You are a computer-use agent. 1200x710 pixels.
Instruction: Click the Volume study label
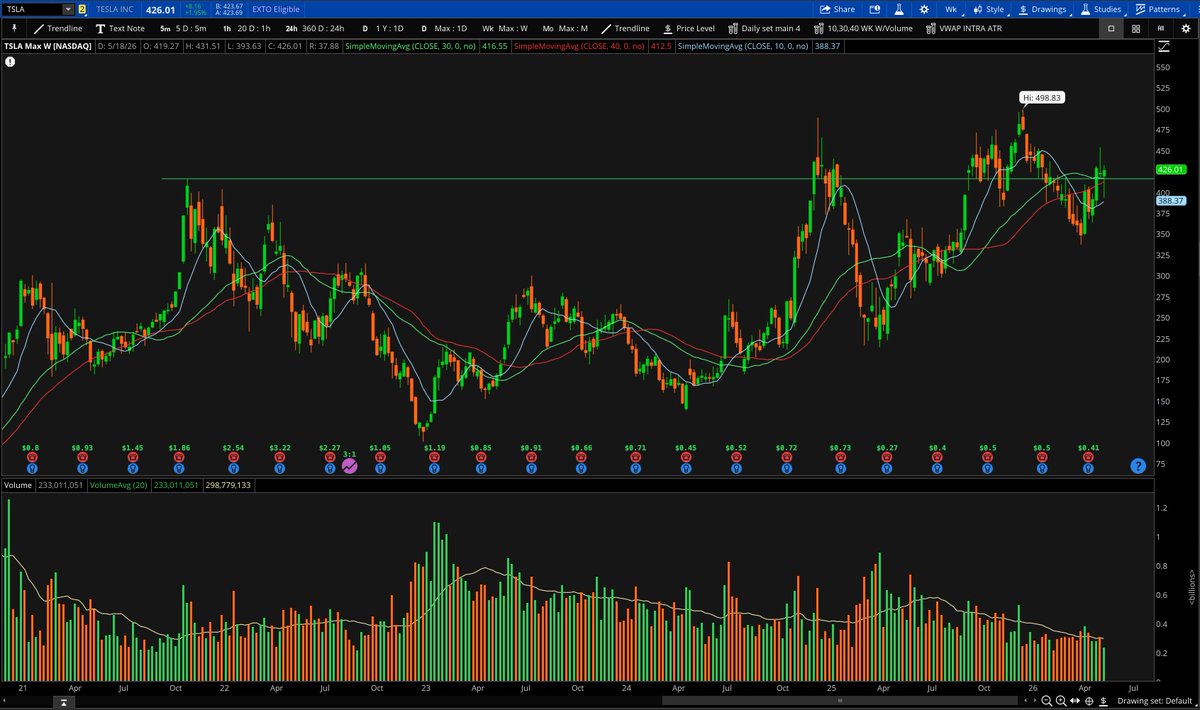[17, 485]
